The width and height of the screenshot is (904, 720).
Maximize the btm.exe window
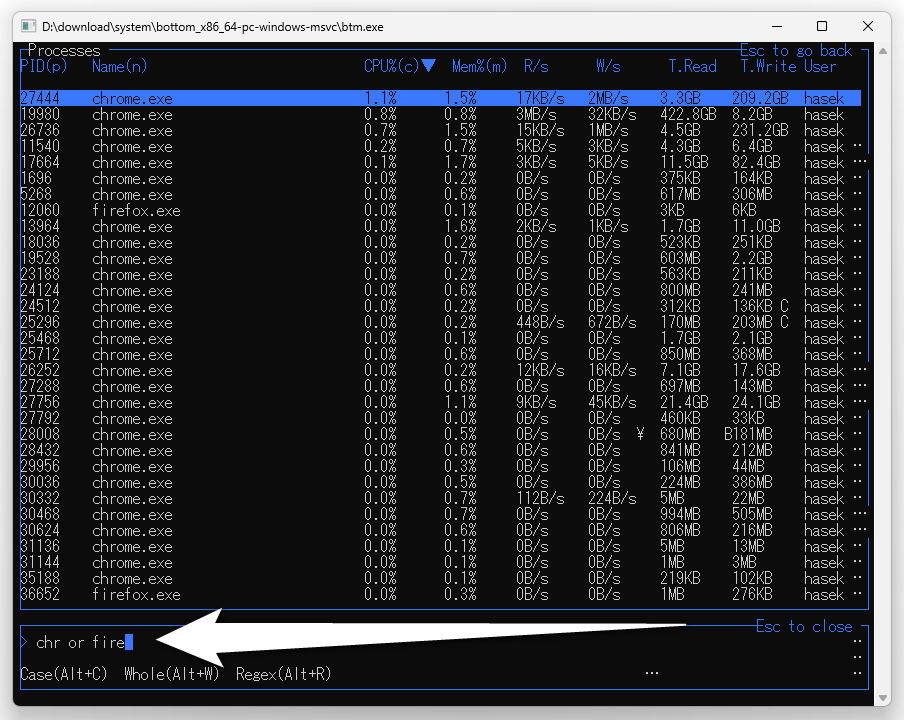point(822,27)
